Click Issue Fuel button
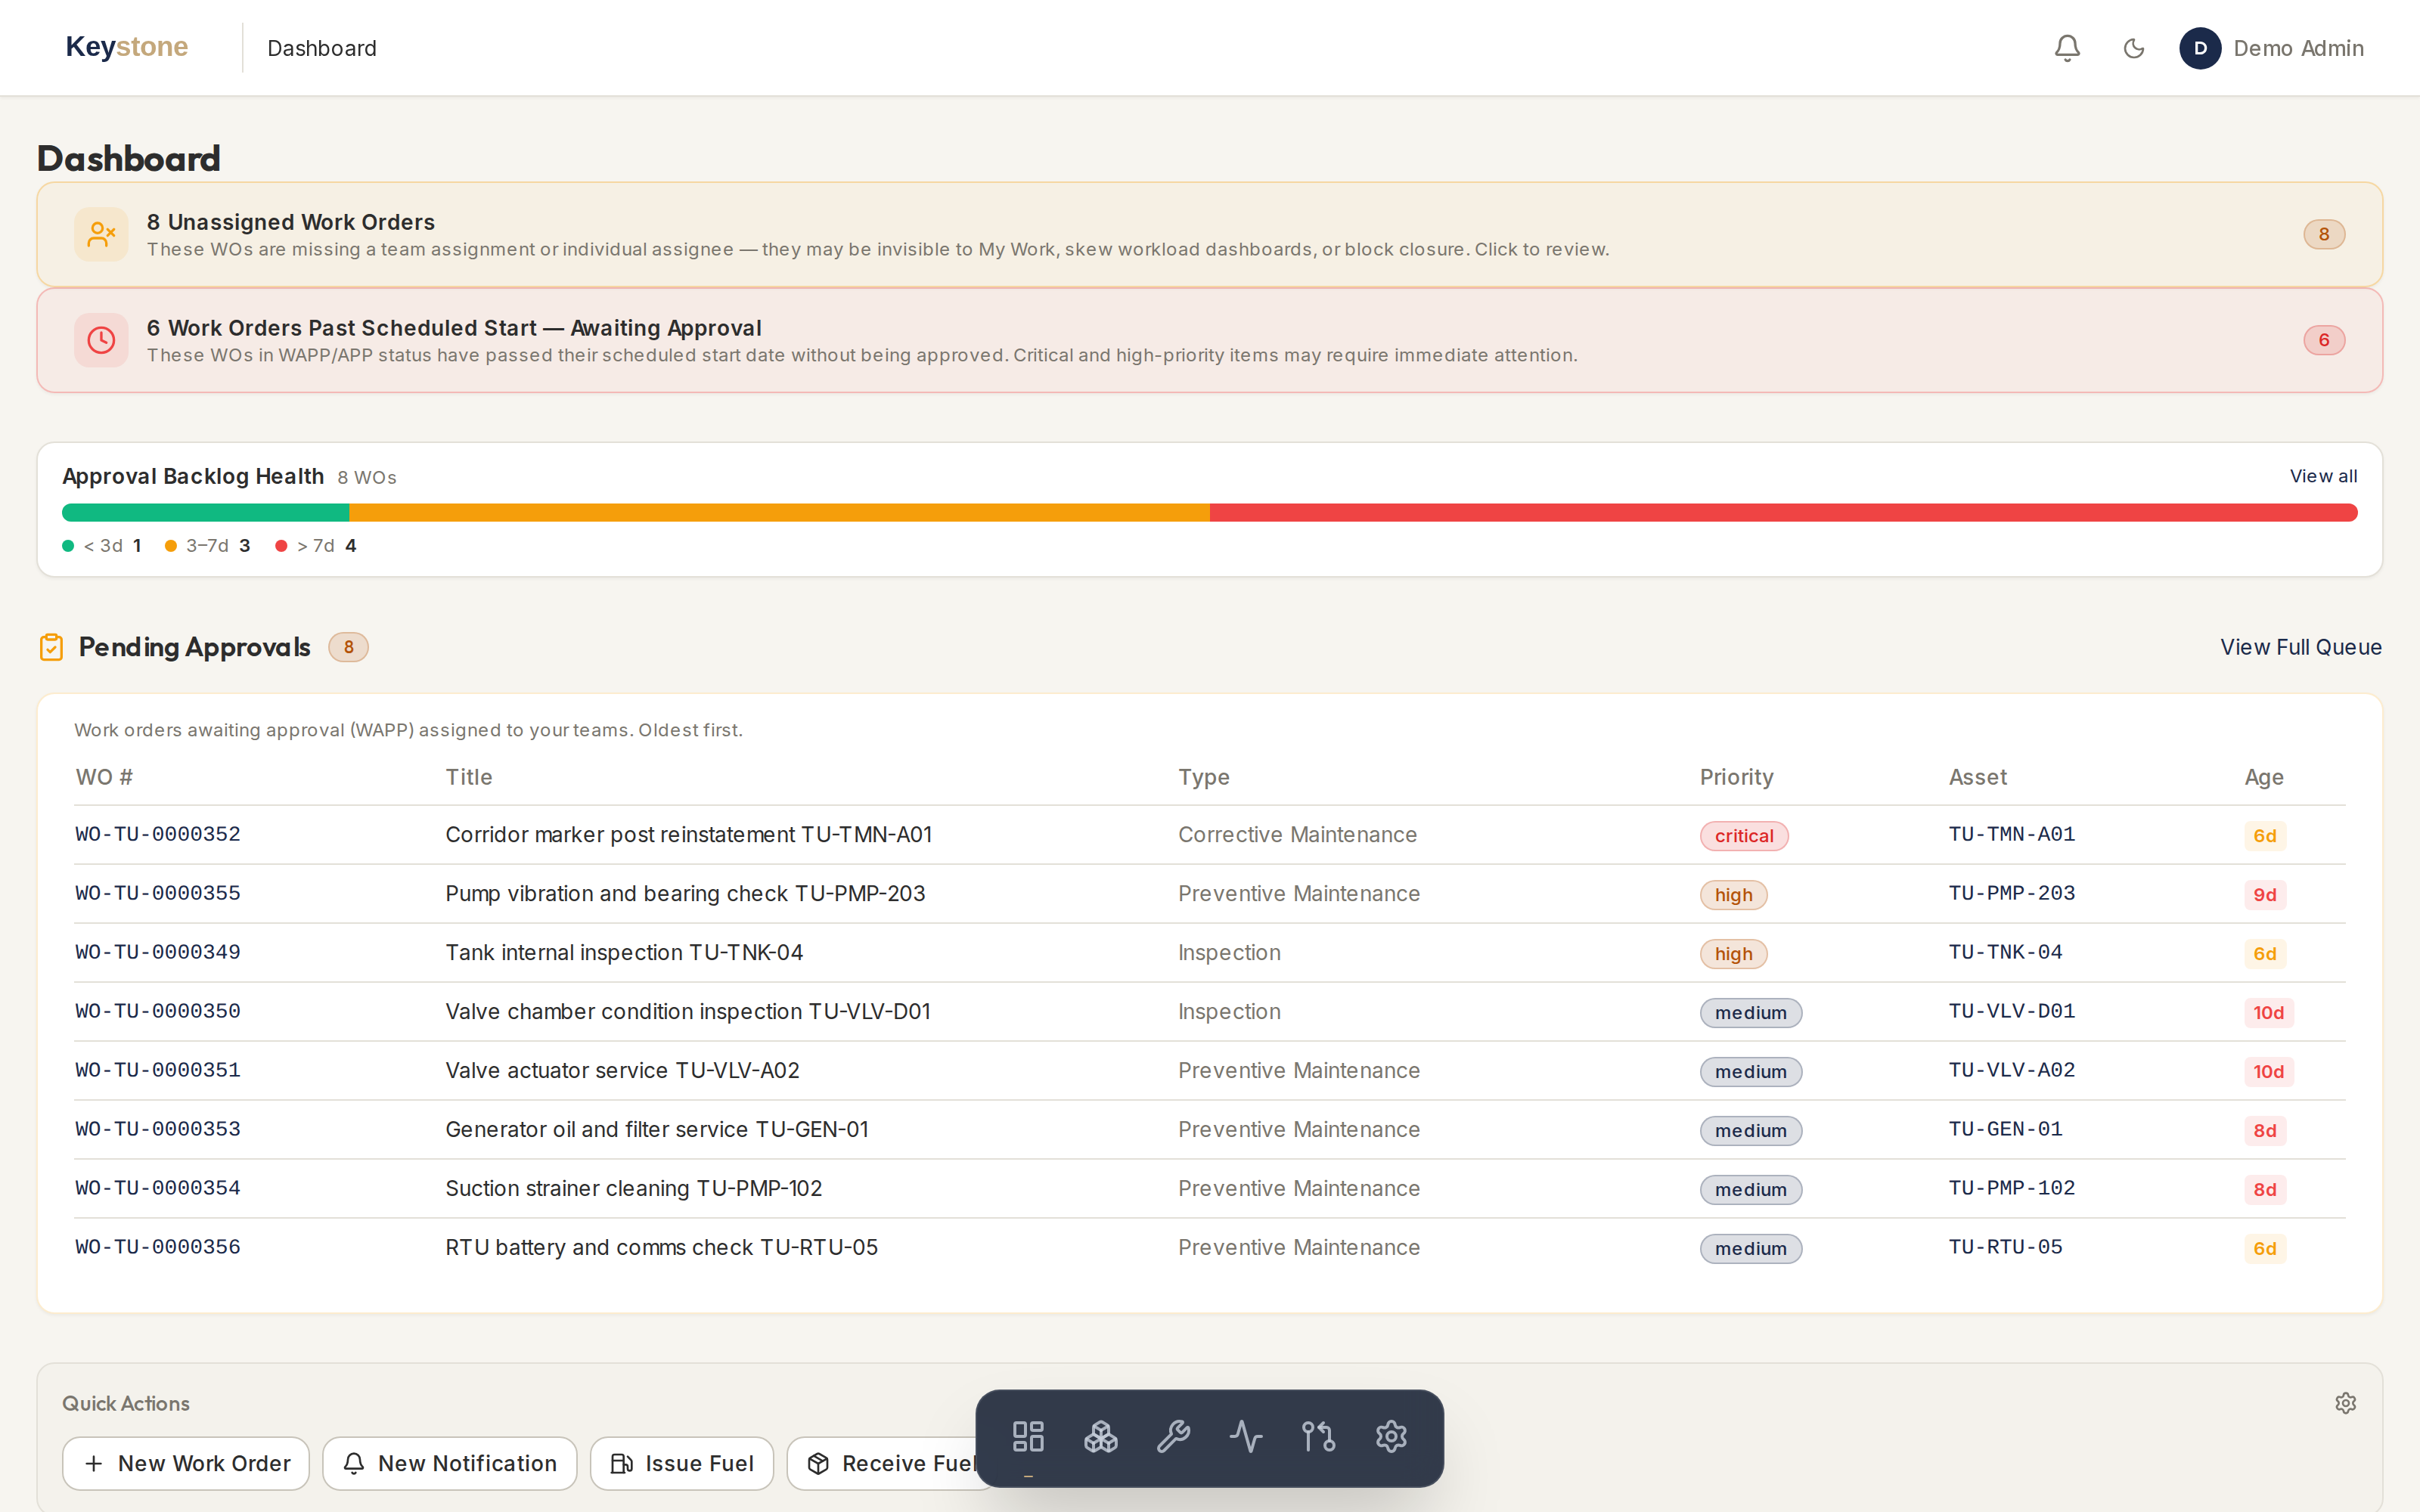 (x=682, y=1464)
